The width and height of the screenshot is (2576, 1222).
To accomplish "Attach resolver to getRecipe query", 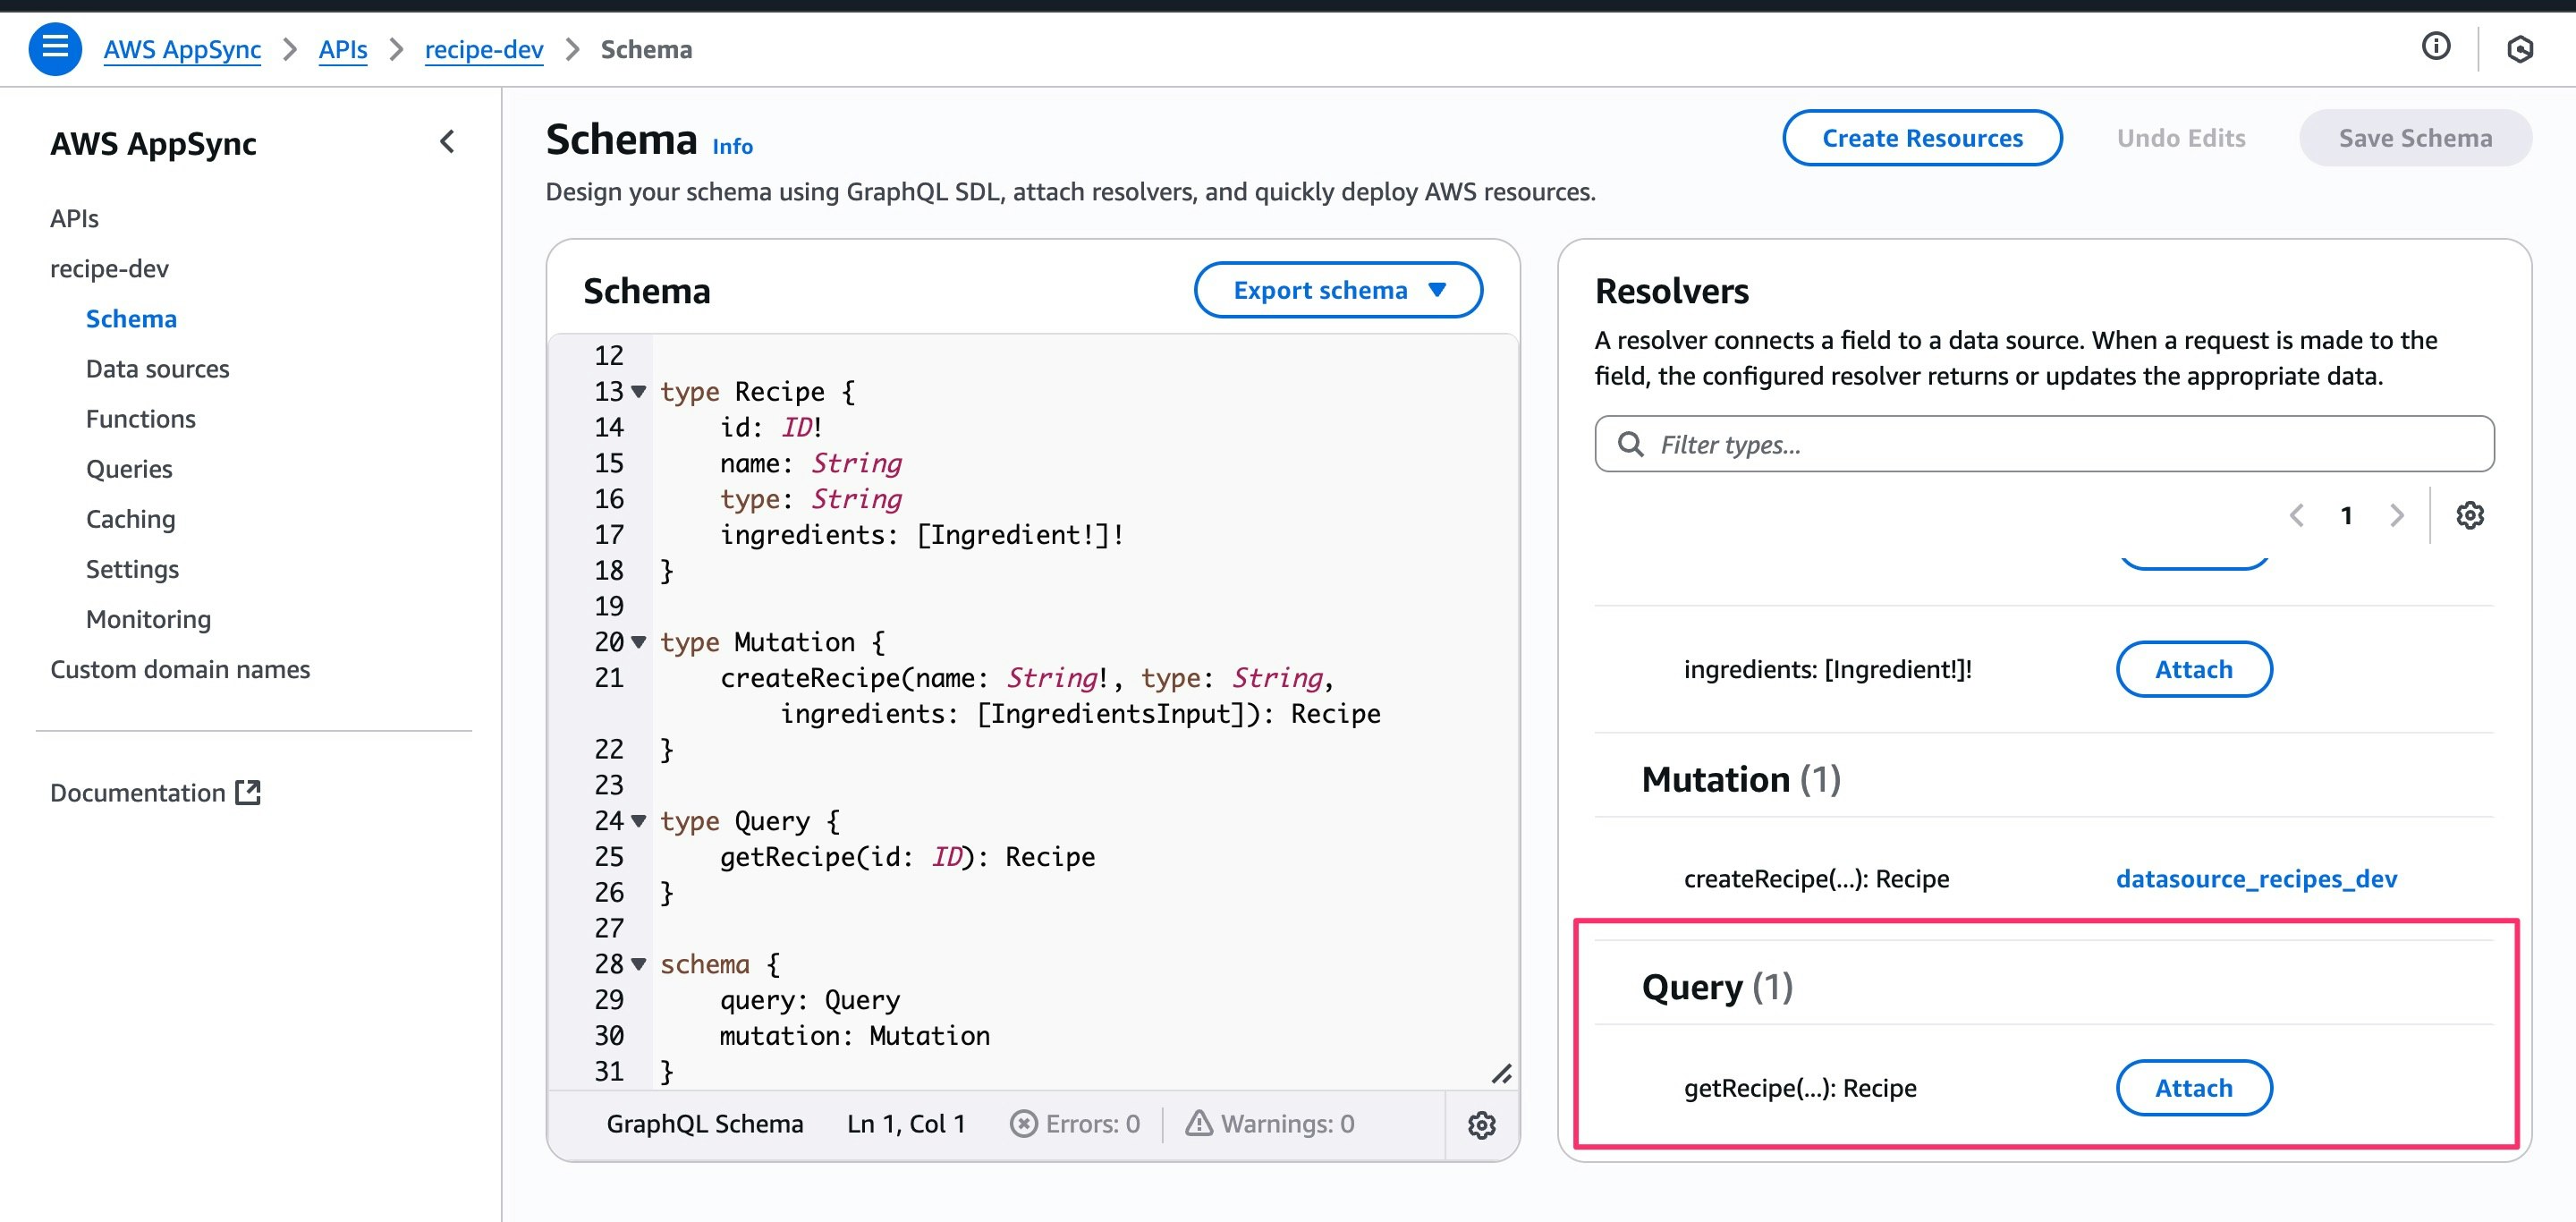I will click(2193, 1088).
